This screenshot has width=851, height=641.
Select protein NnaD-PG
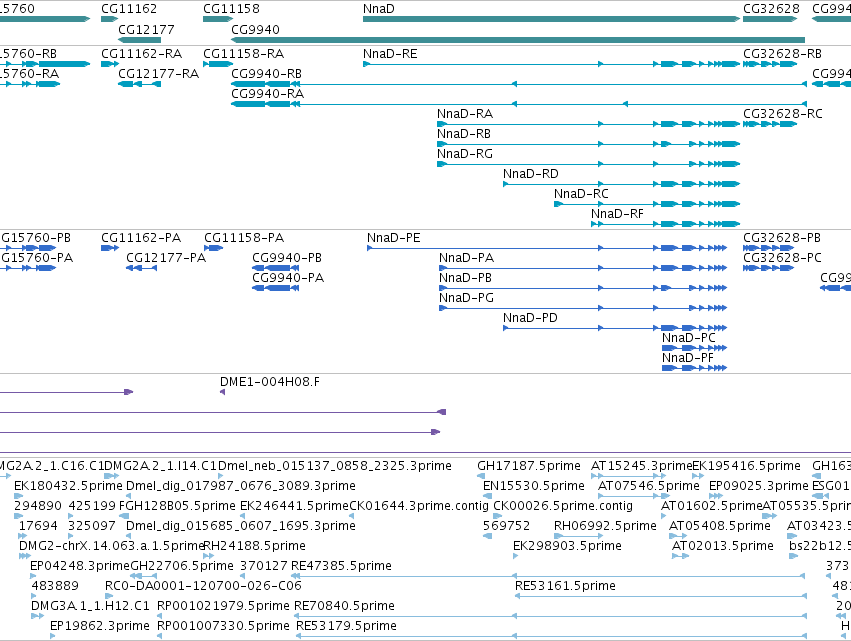(x=583, y=308)
